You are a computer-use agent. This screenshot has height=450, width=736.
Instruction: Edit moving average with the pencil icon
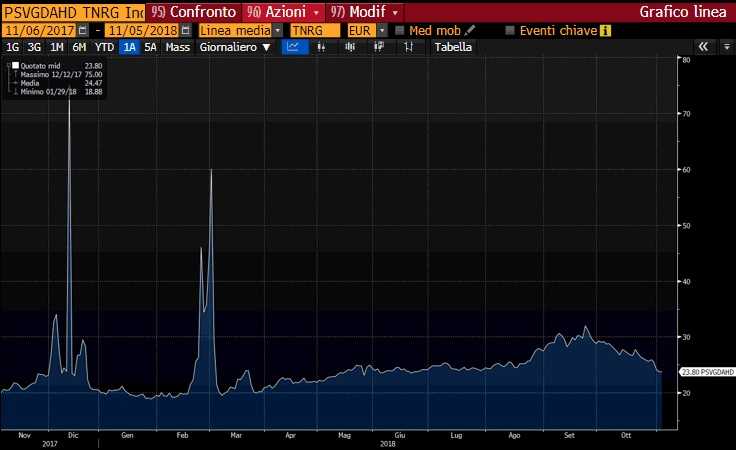pos(469,31)
